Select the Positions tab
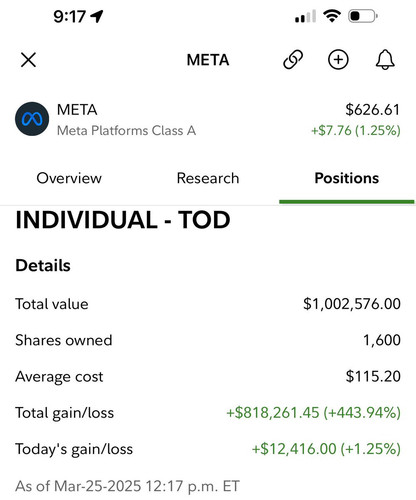Screen dimensions: 416x500 347,178
